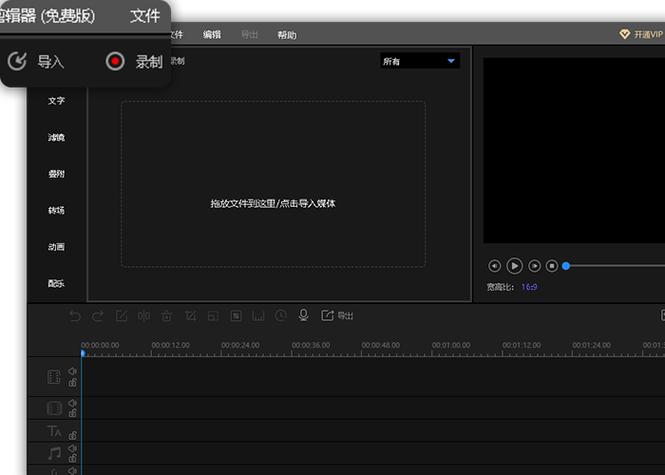Open the 导入 import options

36,62
